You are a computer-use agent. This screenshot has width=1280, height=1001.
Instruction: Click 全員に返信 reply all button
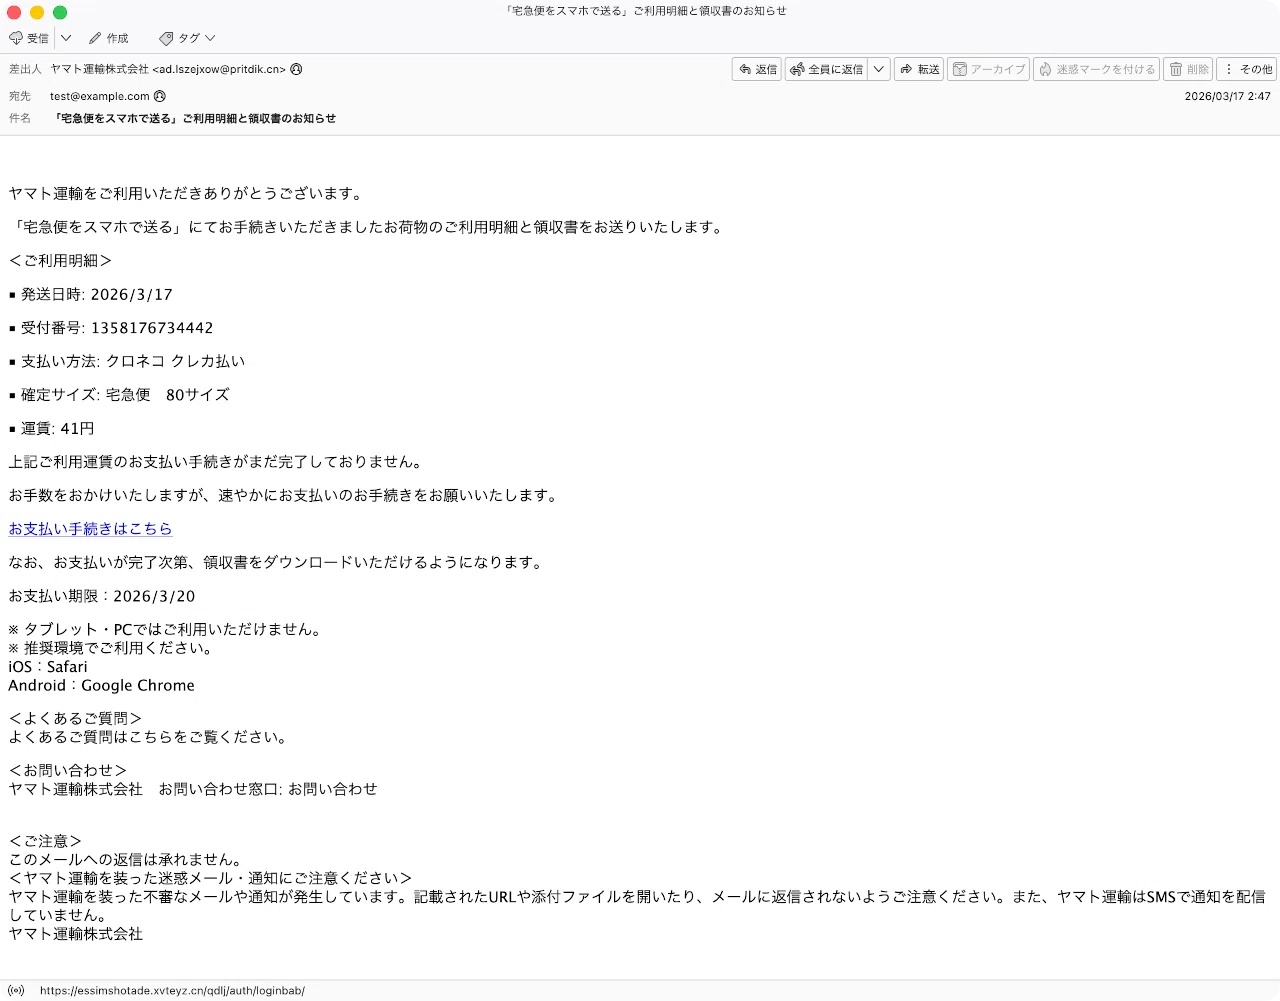(x=826, y=69)
